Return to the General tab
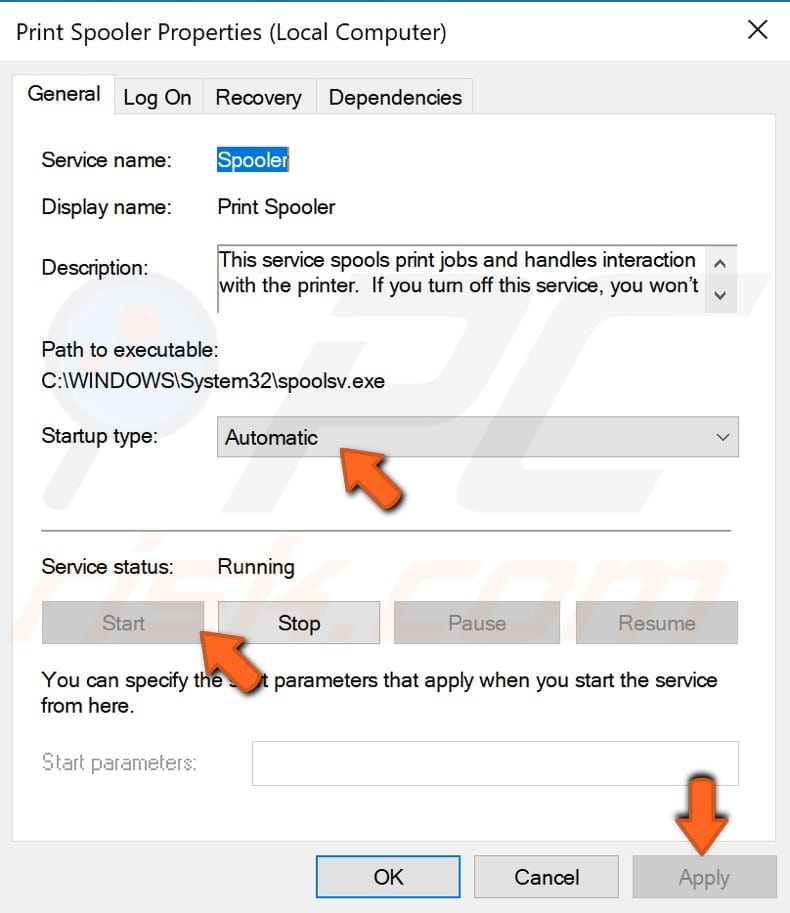Image resolution: width=790 pixels, height=913 pixels. click(x=63, y=93)
